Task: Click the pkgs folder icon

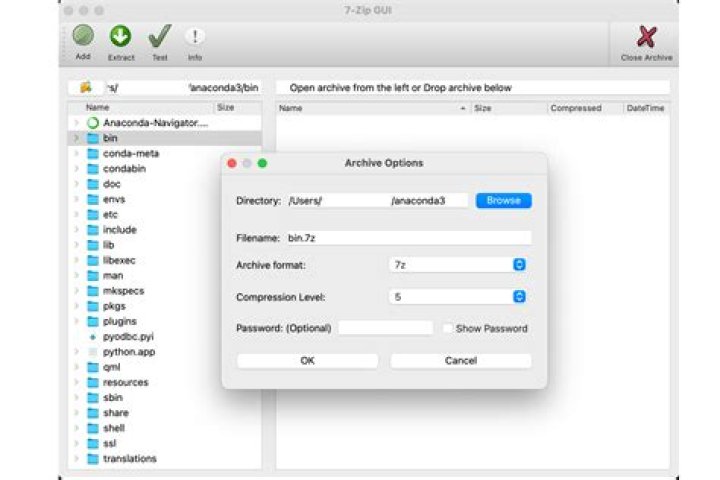Action: click(x=93, y=306)
